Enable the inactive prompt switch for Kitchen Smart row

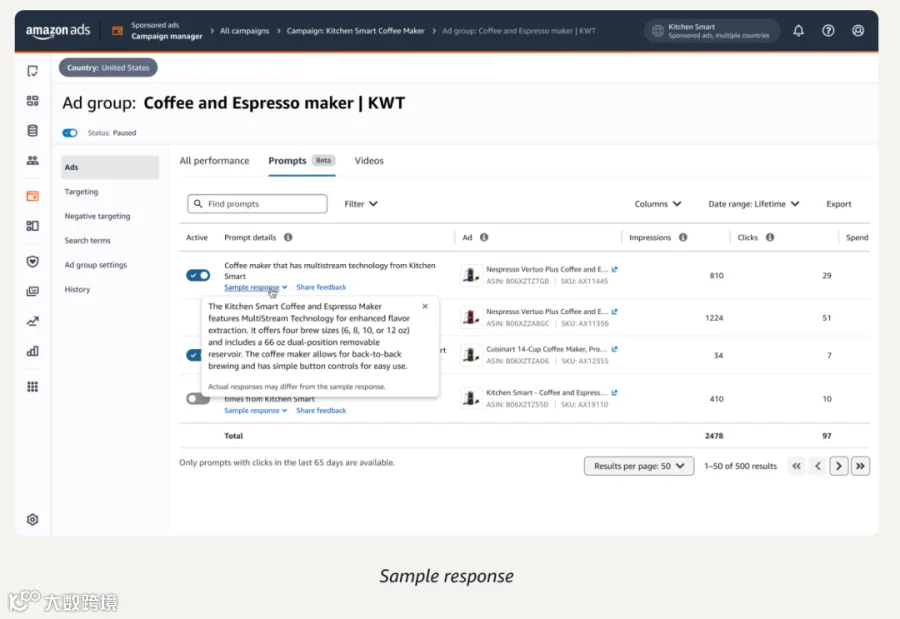(x=198, y=399)
